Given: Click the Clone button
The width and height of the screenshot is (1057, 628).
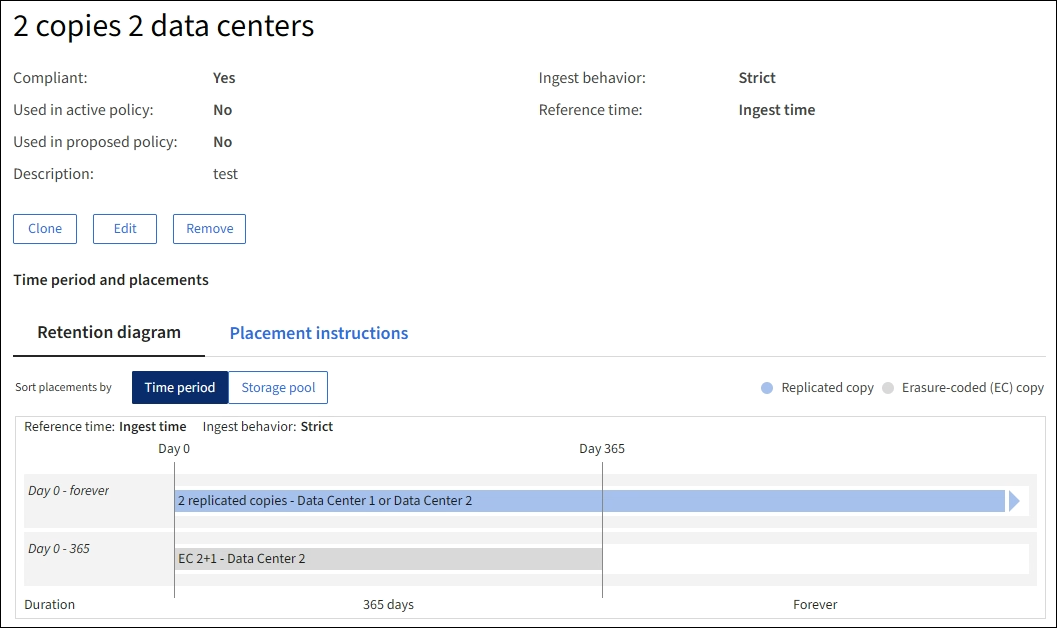Looking at the screenshot, I should [45, 229].
